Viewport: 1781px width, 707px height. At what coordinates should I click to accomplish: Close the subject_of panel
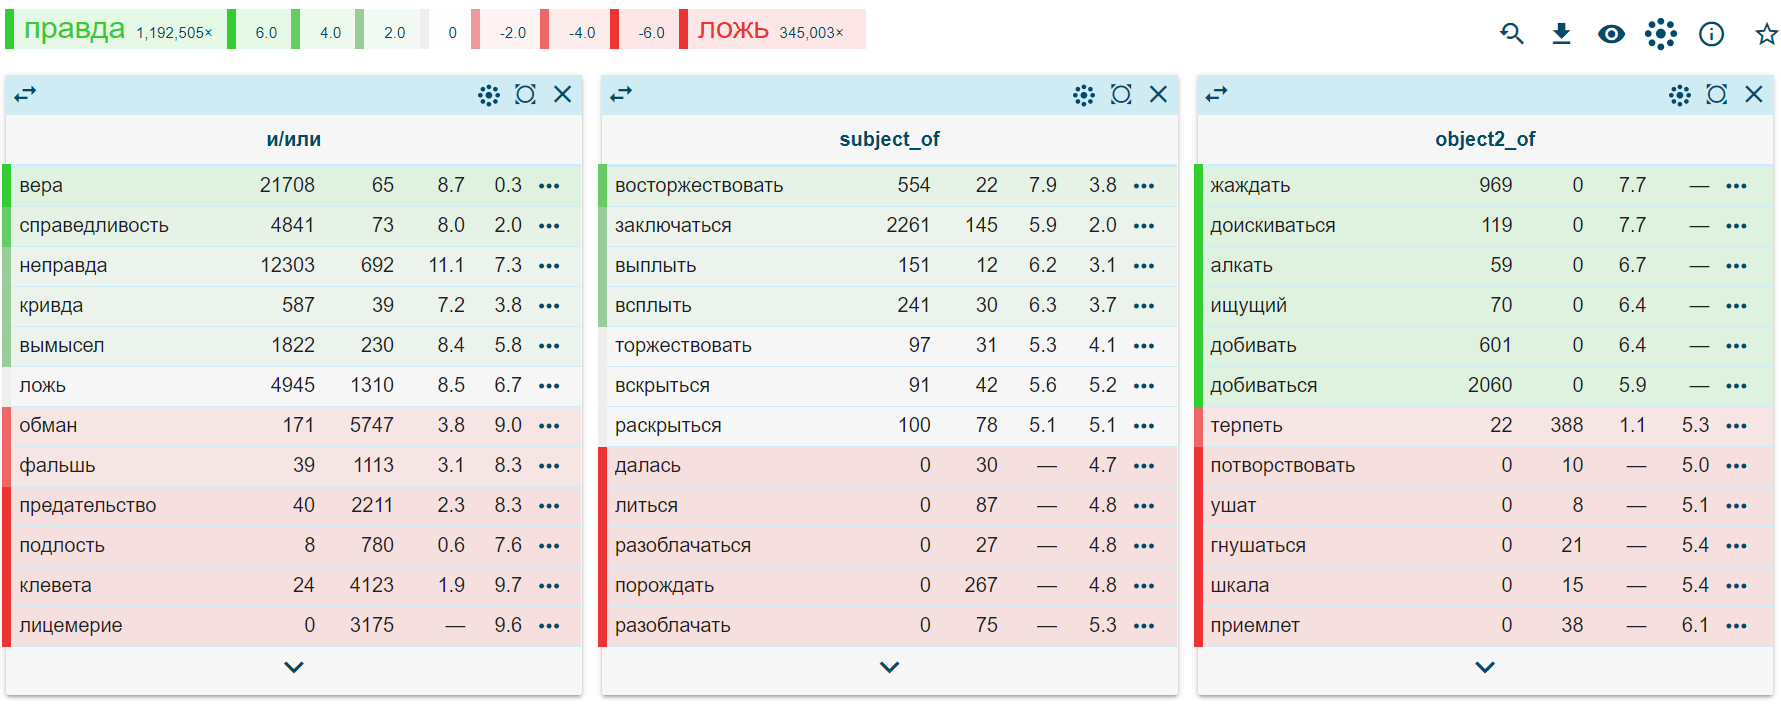point(1158,94)
